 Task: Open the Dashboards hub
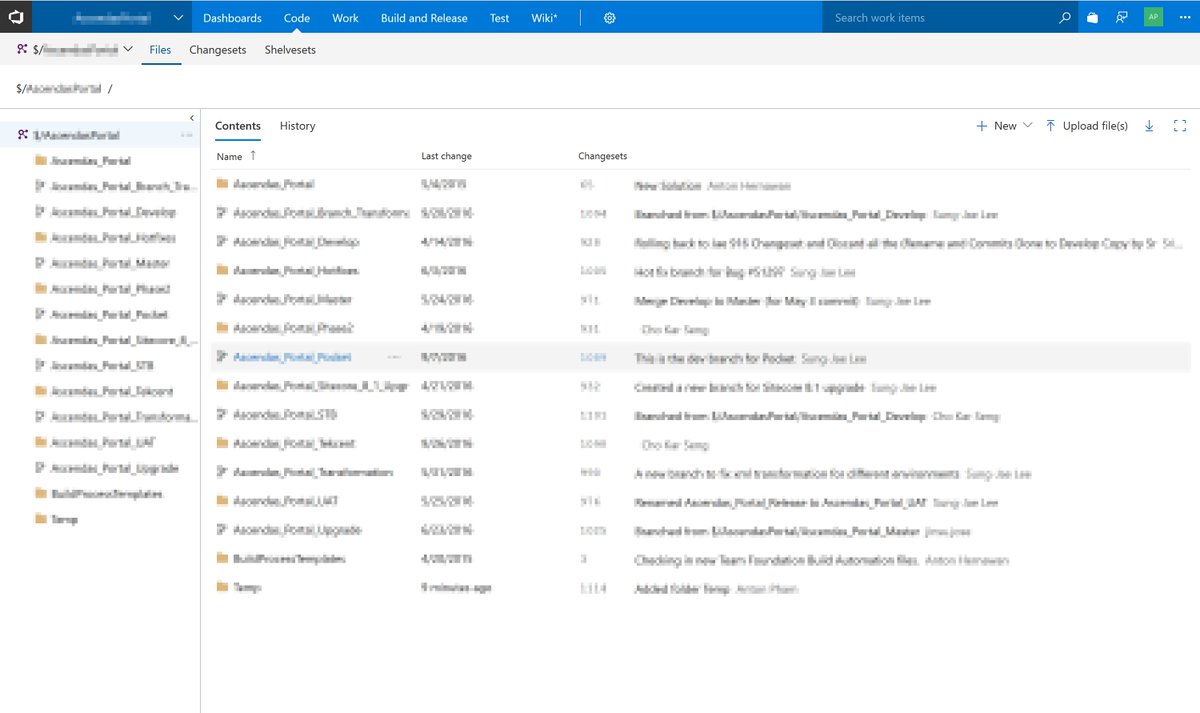click(232, 18)
